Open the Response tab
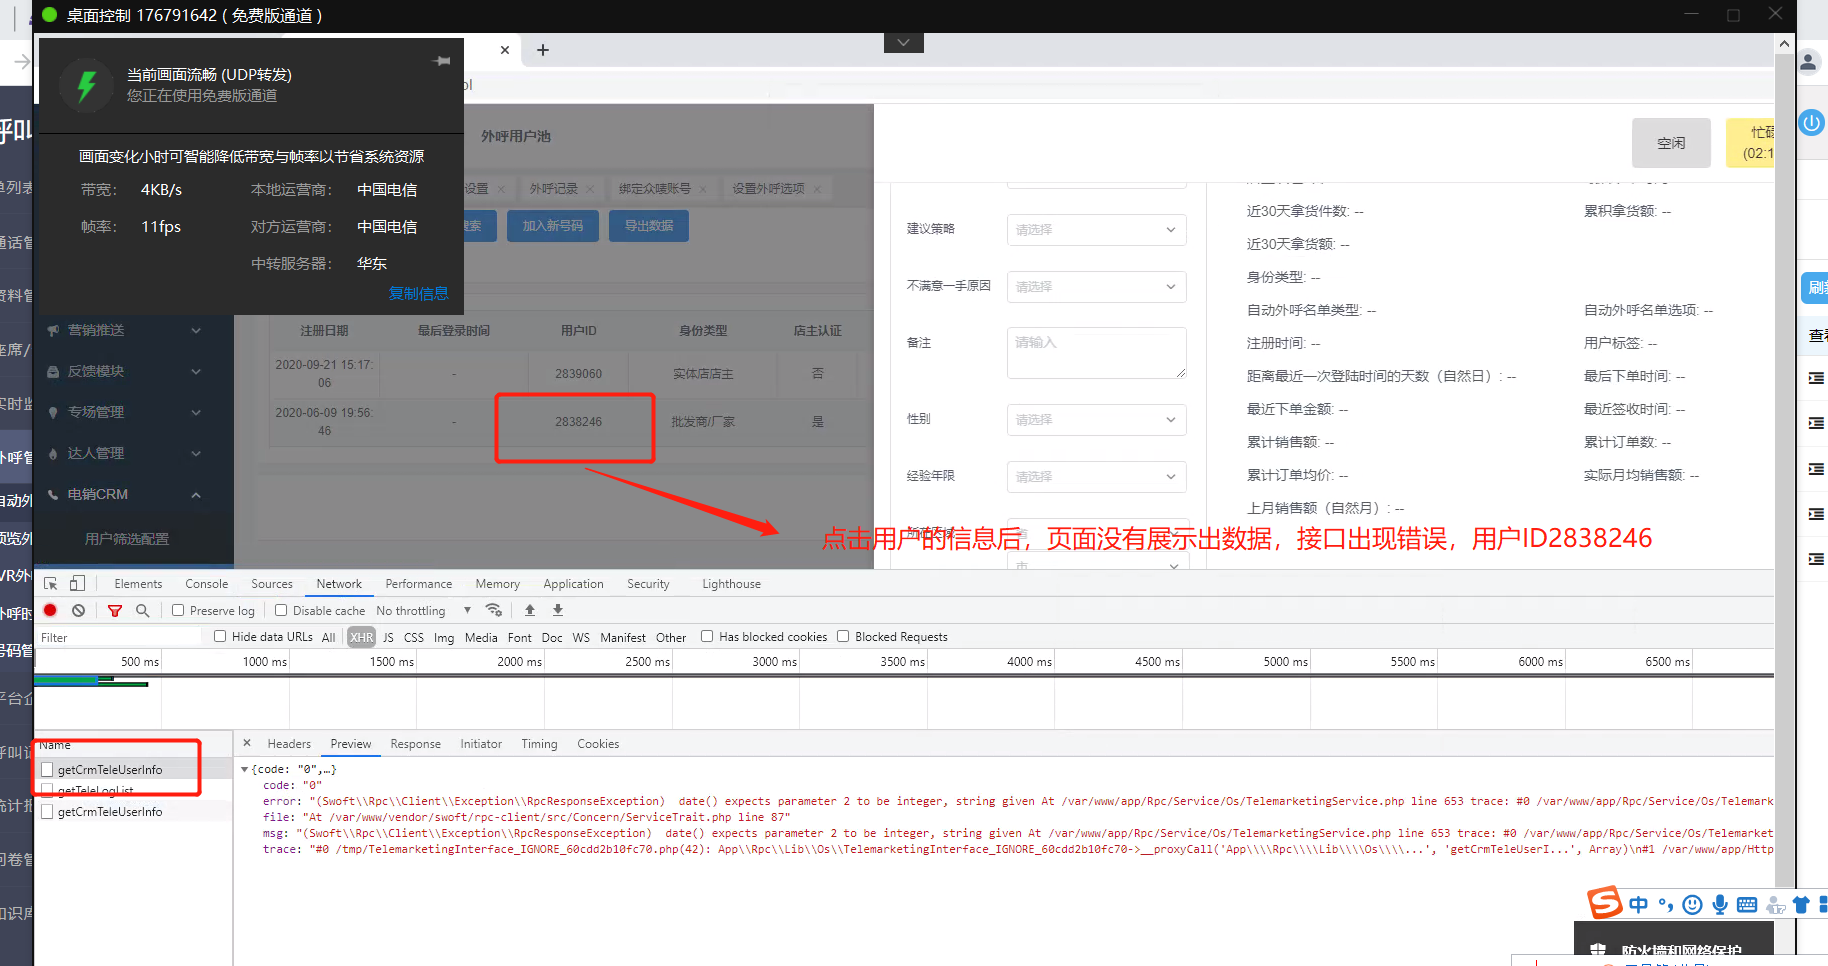The height and width of the screenshot is (966, 1828). click(415, 744)
